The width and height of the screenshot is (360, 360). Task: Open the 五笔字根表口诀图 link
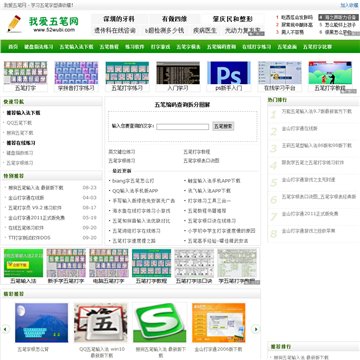(x=201, y=161)
